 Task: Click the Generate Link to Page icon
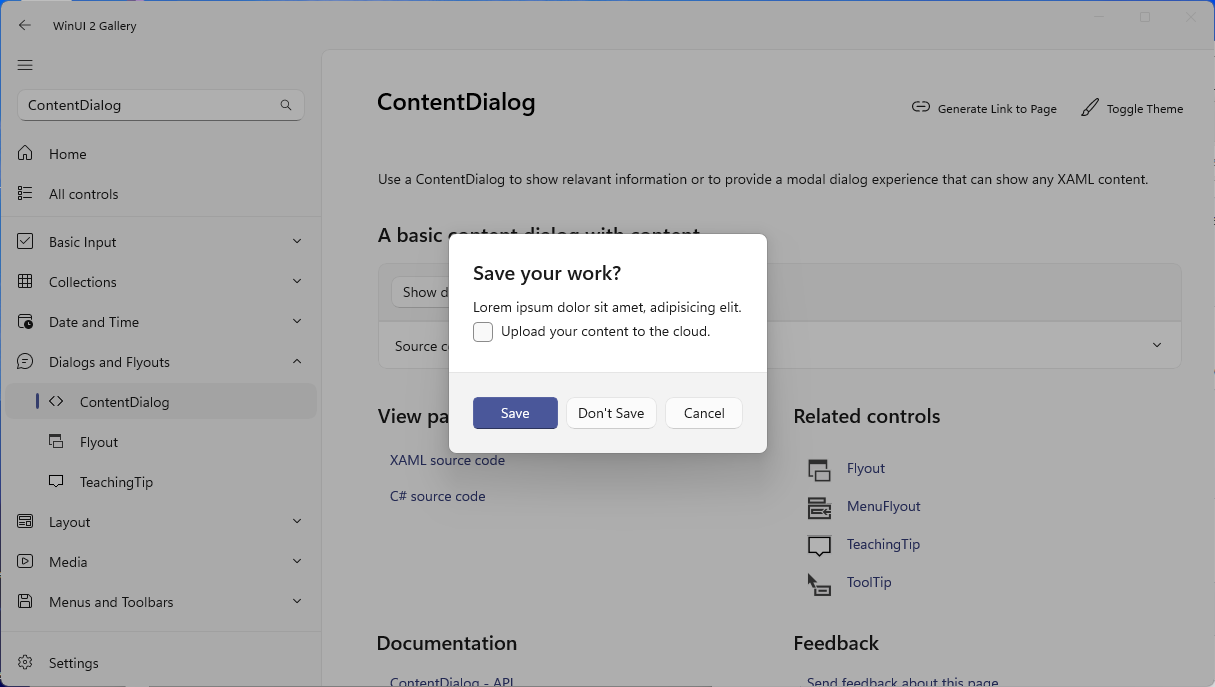(920, 107)
